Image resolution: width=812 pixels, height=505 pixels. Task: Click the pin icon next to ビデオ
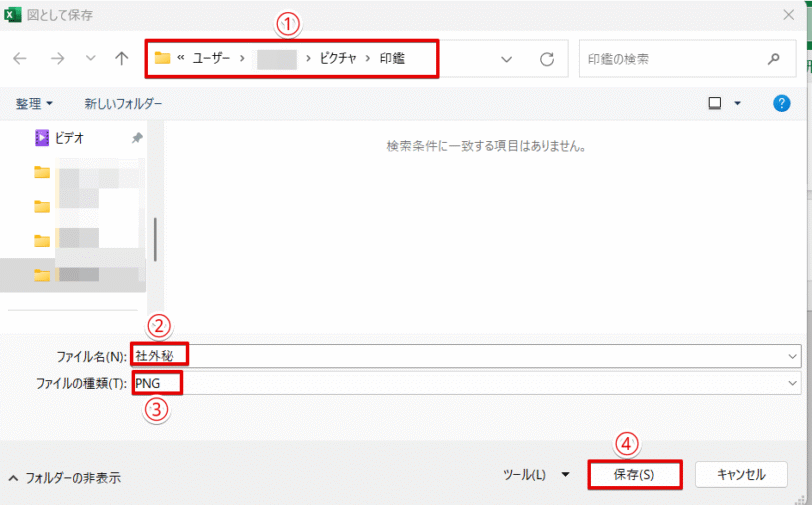tap(137, 138)
